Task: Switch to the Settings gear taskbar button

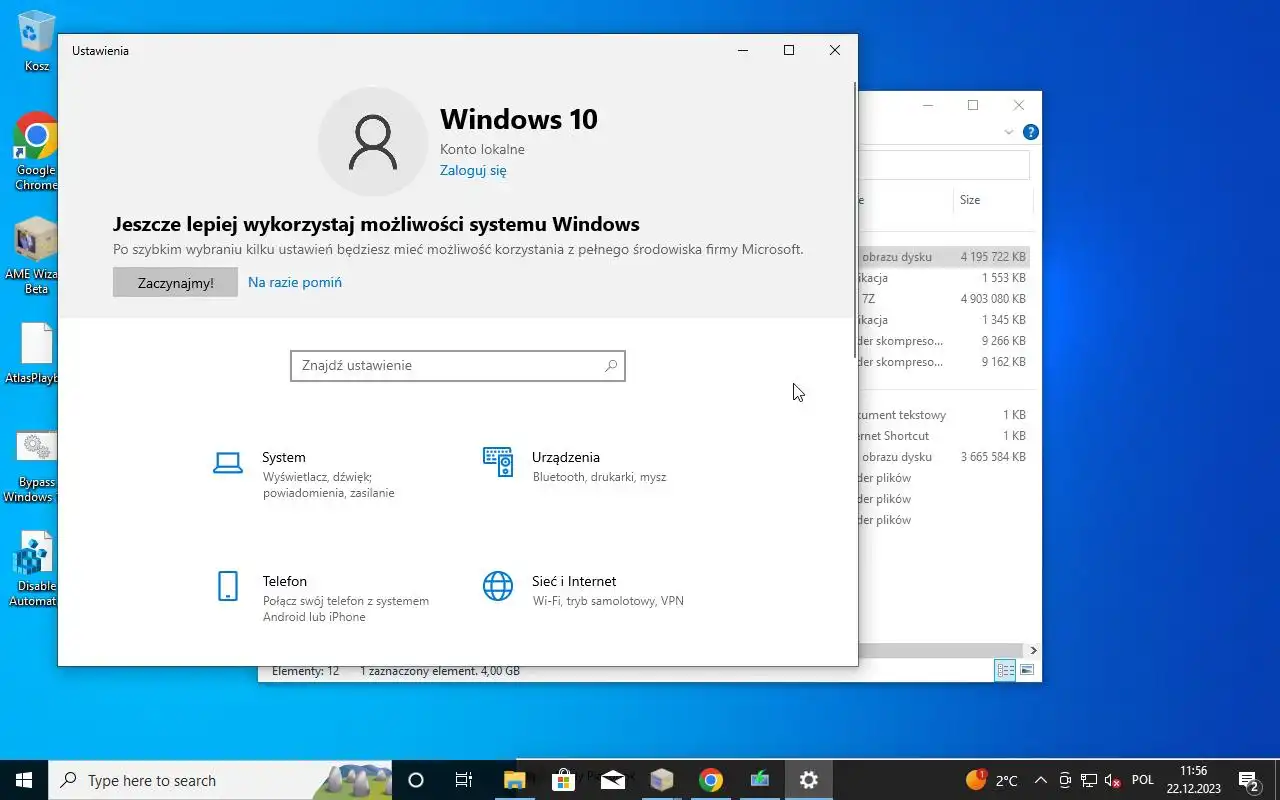Action: [x=809, y=780]
